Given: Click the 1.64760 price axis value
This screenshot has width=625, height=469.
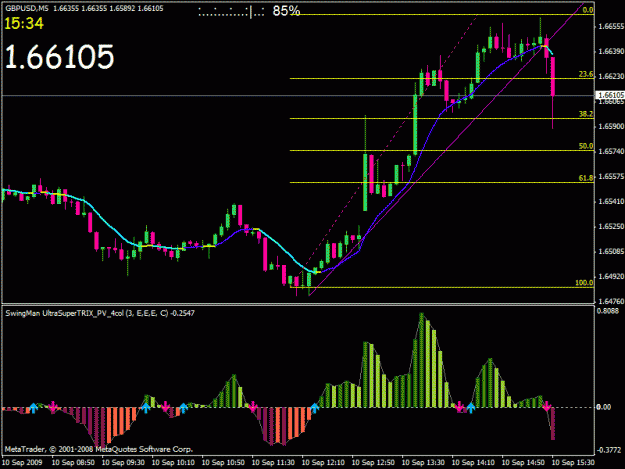Looking at the screenshot, I should pyautogui.click(x=611, y=302).
